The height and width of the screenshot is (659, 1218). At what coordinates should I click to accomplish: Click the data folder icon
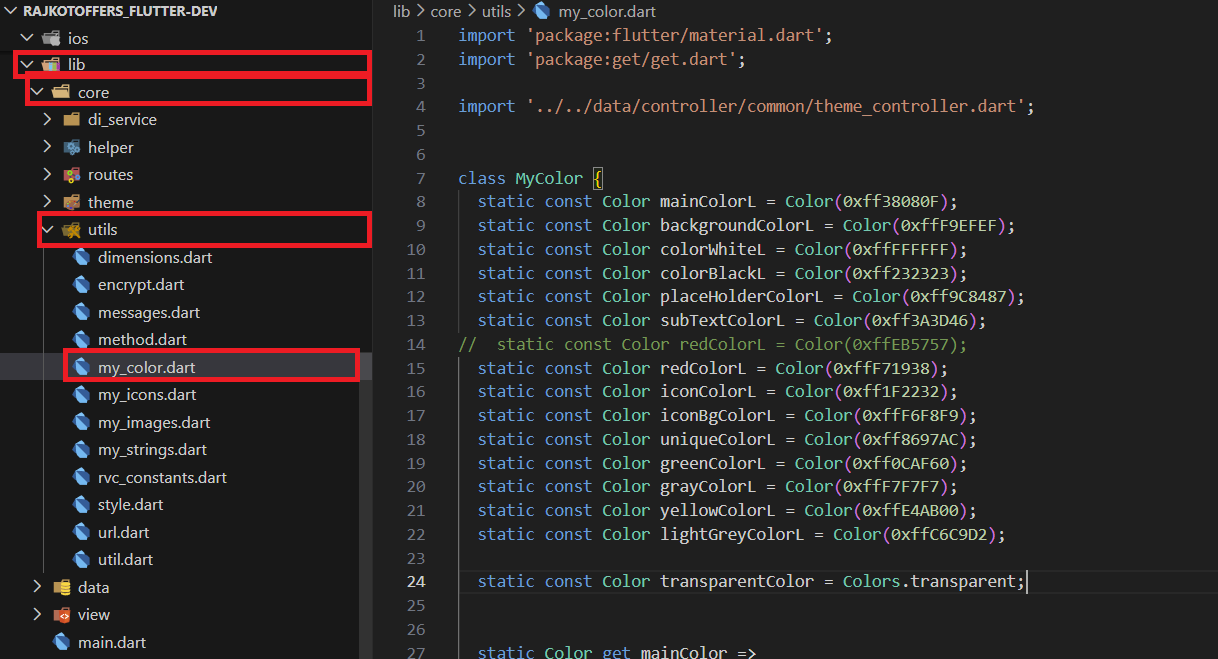(x=61, y=587)
